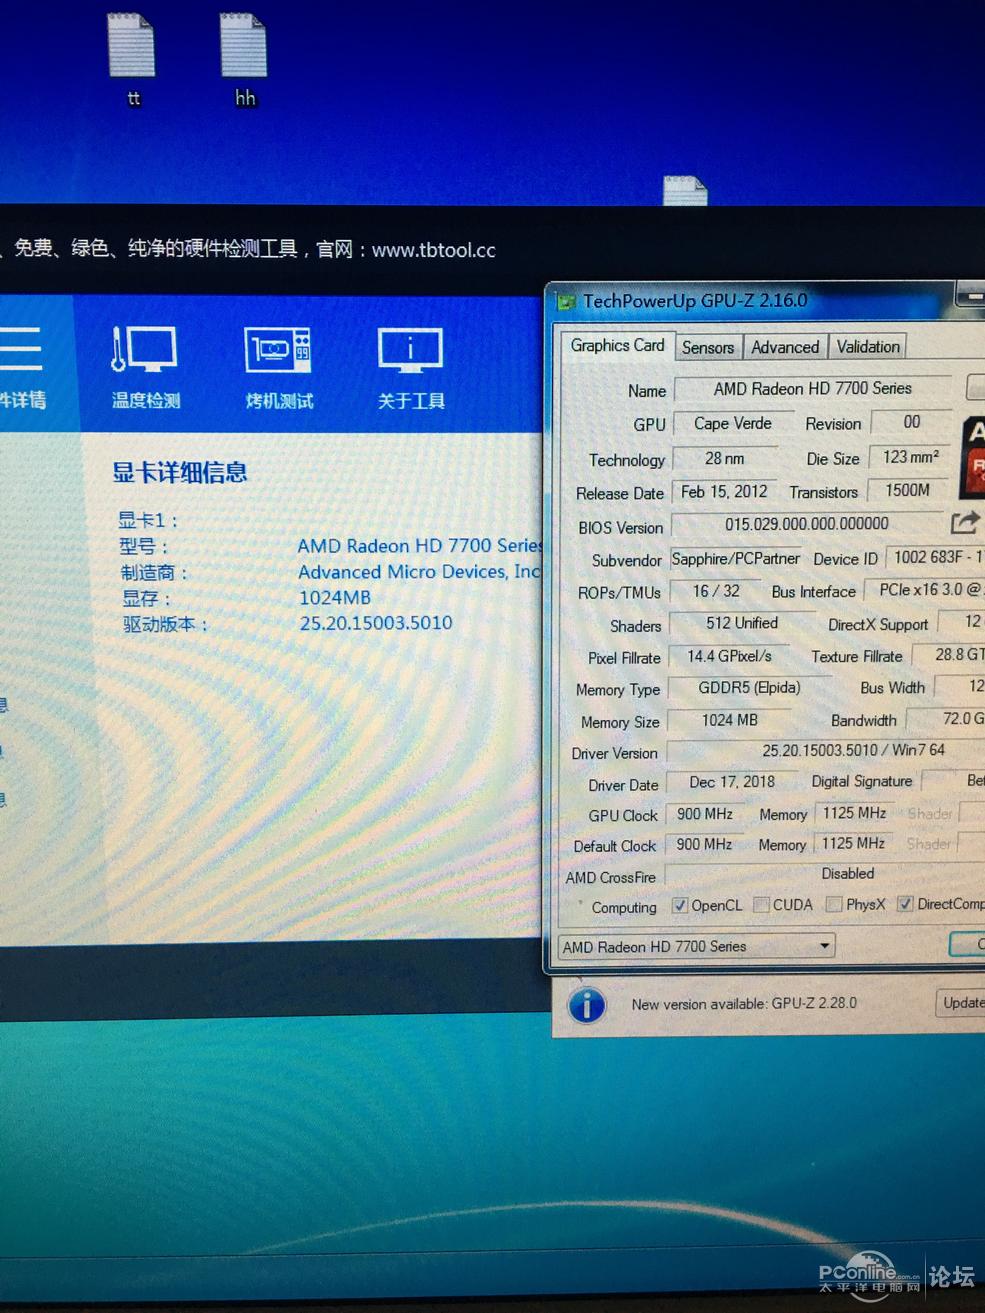985x1313 pixels.
Task: Switch to the Sensors tab
Action: [x=708, y=347]
